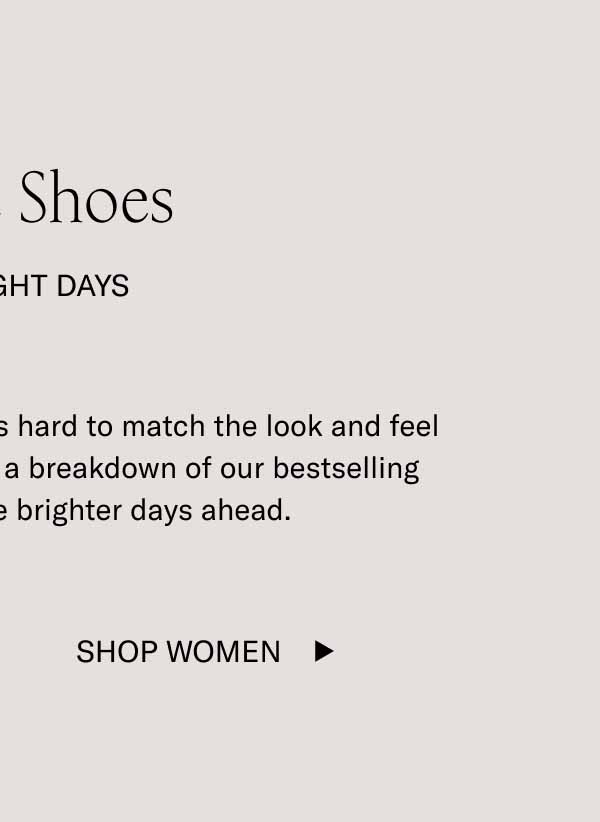Viewport: 600px width, 822px height.
Task: Click the word SHOP in the link
Action: click(117, 652)
